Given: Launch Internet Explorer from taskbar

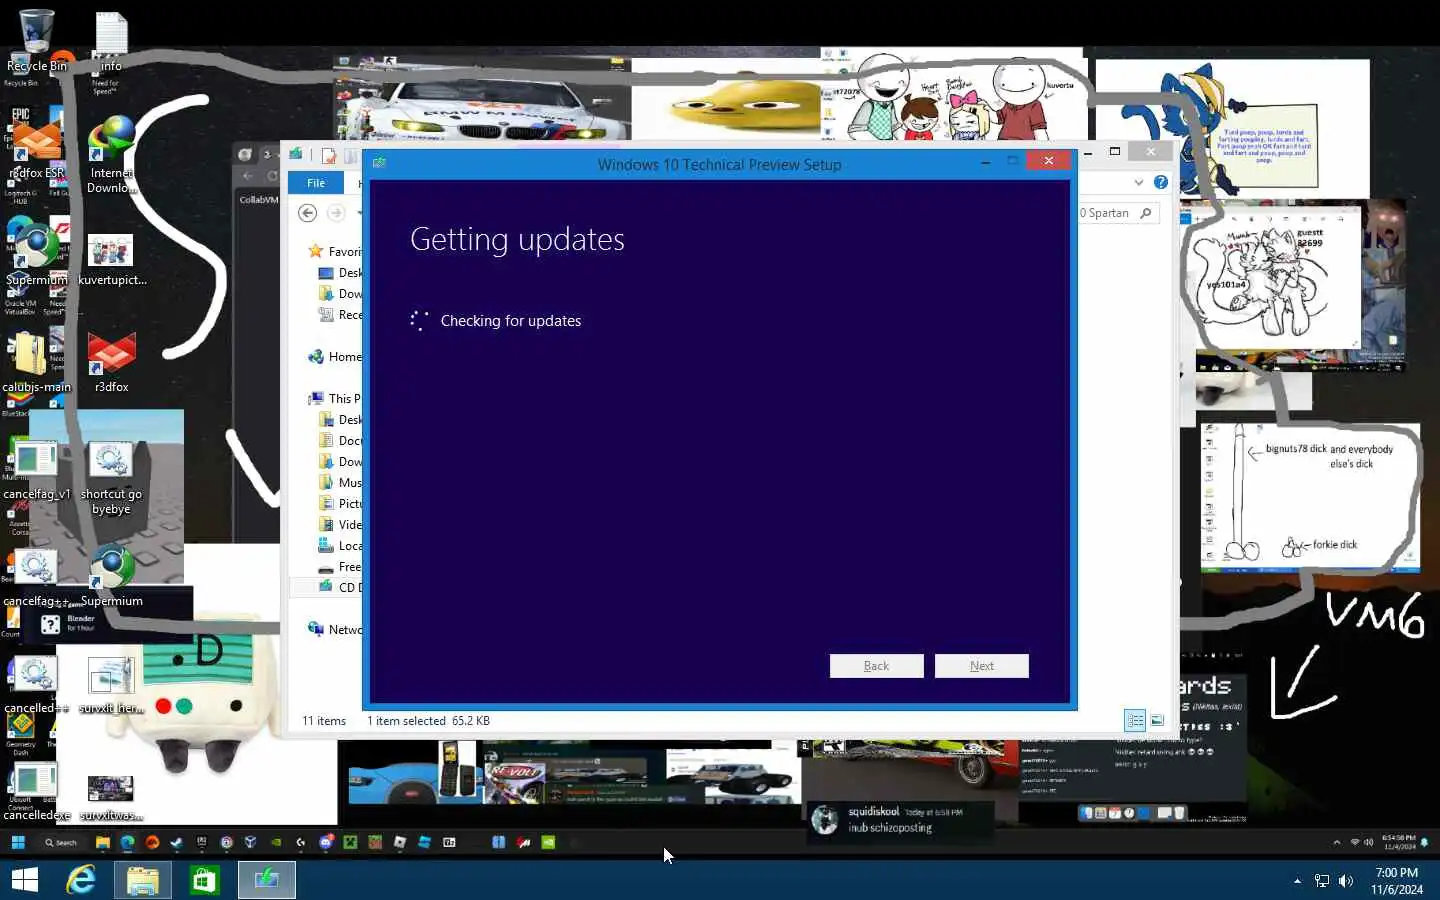Looking at the screenshot, I should coord(81,880).
